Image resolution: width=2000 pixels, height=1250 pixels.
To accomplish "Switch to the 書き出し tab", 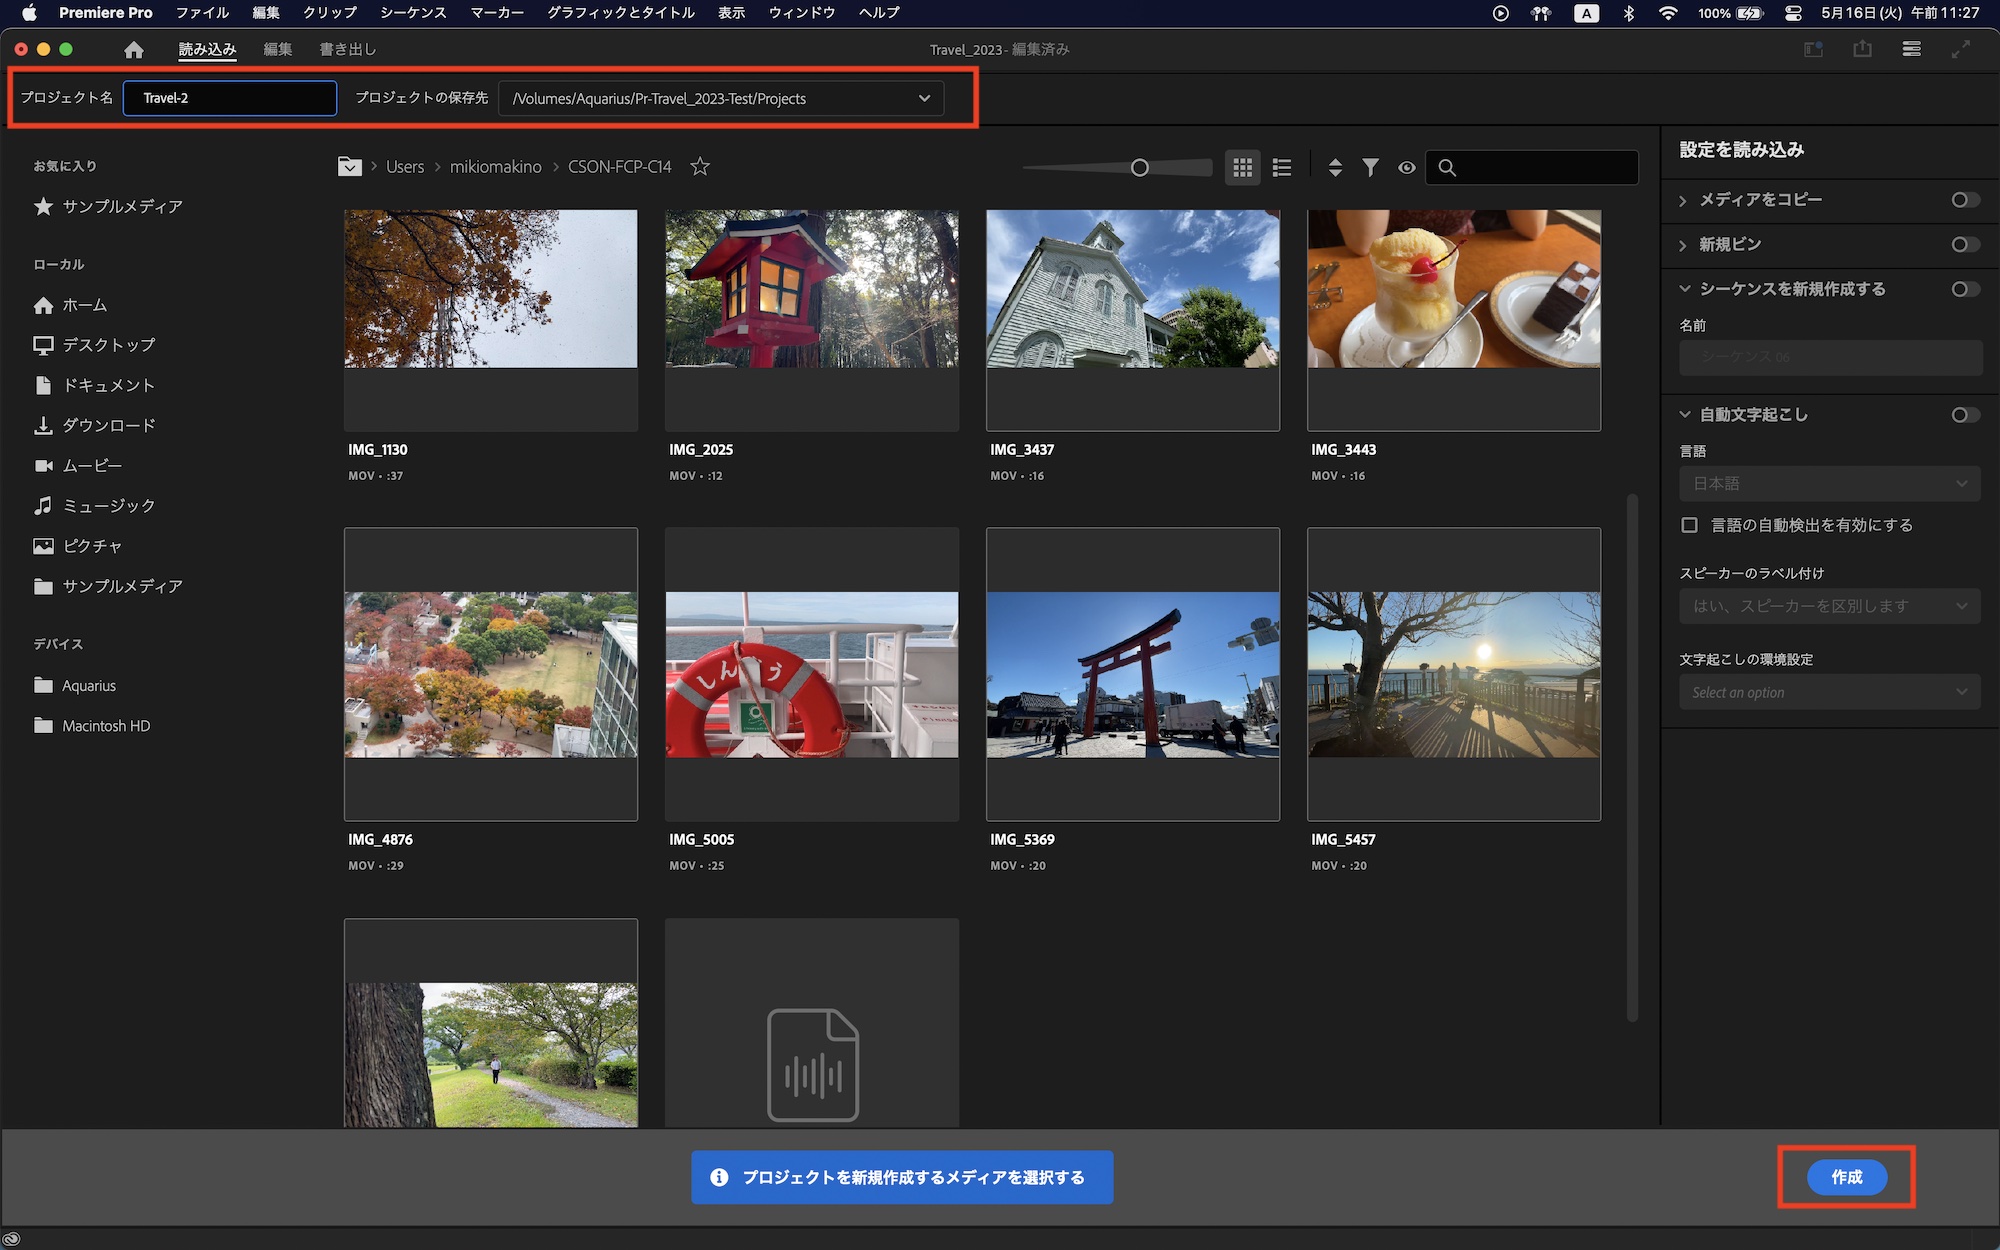I will pyautogui.click(x=347, y=49).
